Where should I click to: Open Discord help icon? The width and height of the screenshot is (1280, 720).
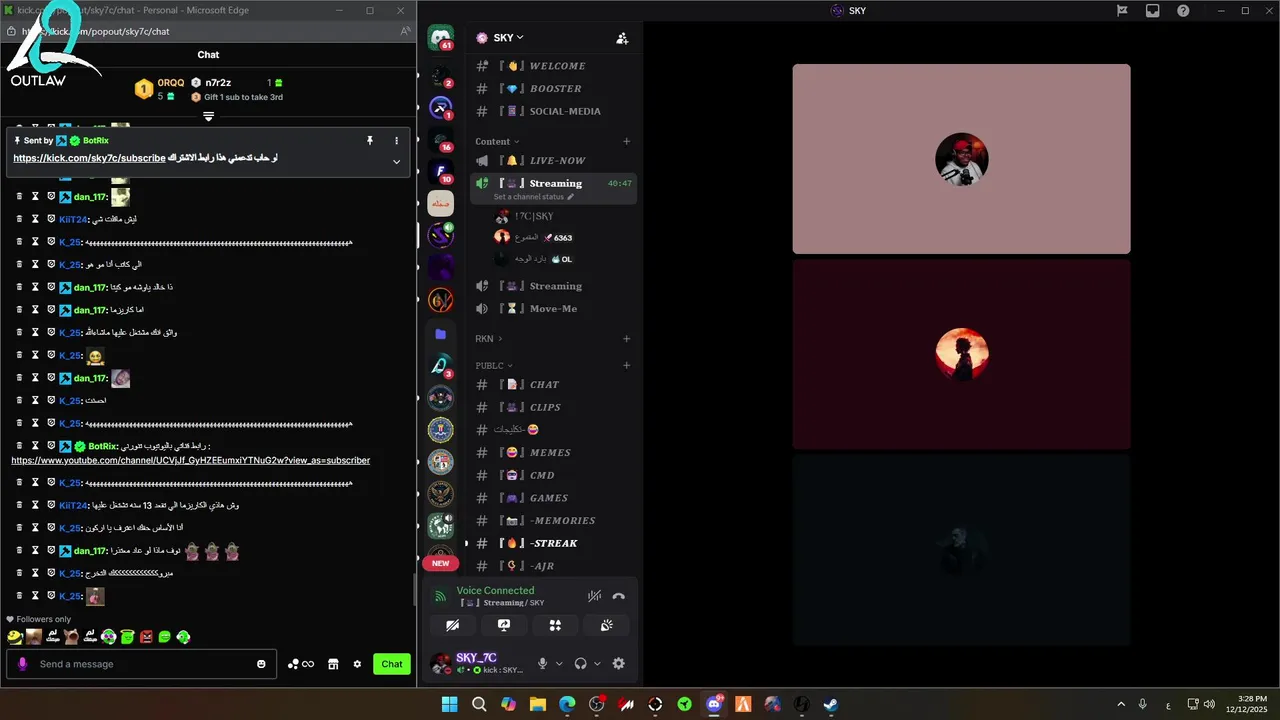point(1183,11)
